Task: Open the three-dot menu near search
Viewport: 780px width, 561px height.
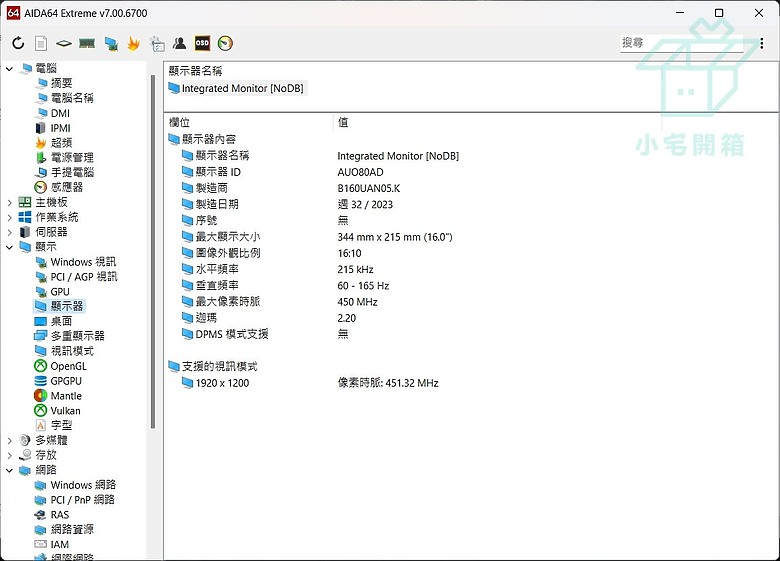Action: coord(762,43)
